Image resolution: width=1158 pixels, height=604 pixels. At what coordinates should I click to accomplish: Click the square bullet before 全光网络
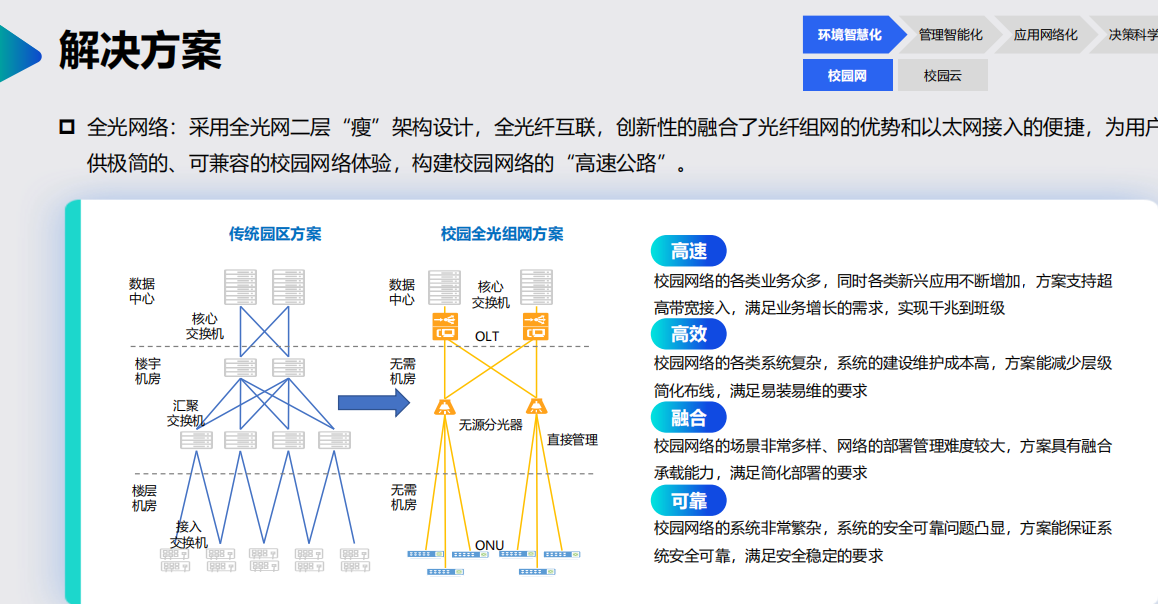click(66, 127)
